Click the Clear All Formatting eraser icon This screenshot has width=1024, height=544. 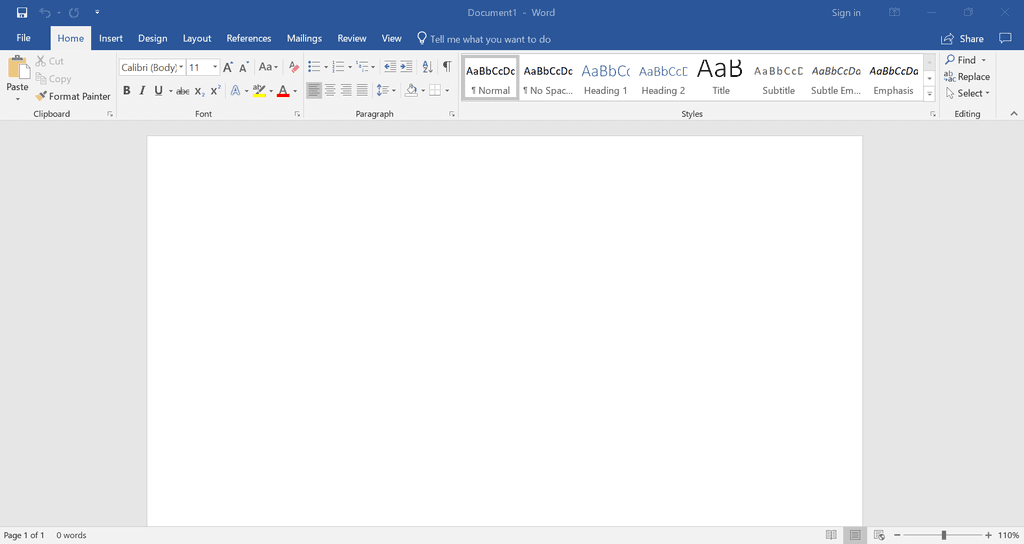[x=294, y=67]
